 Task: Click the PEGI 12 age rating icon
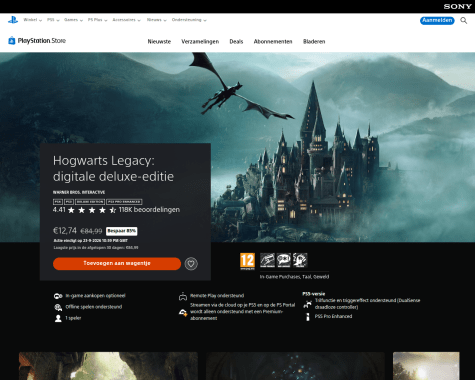click(247, 261)
